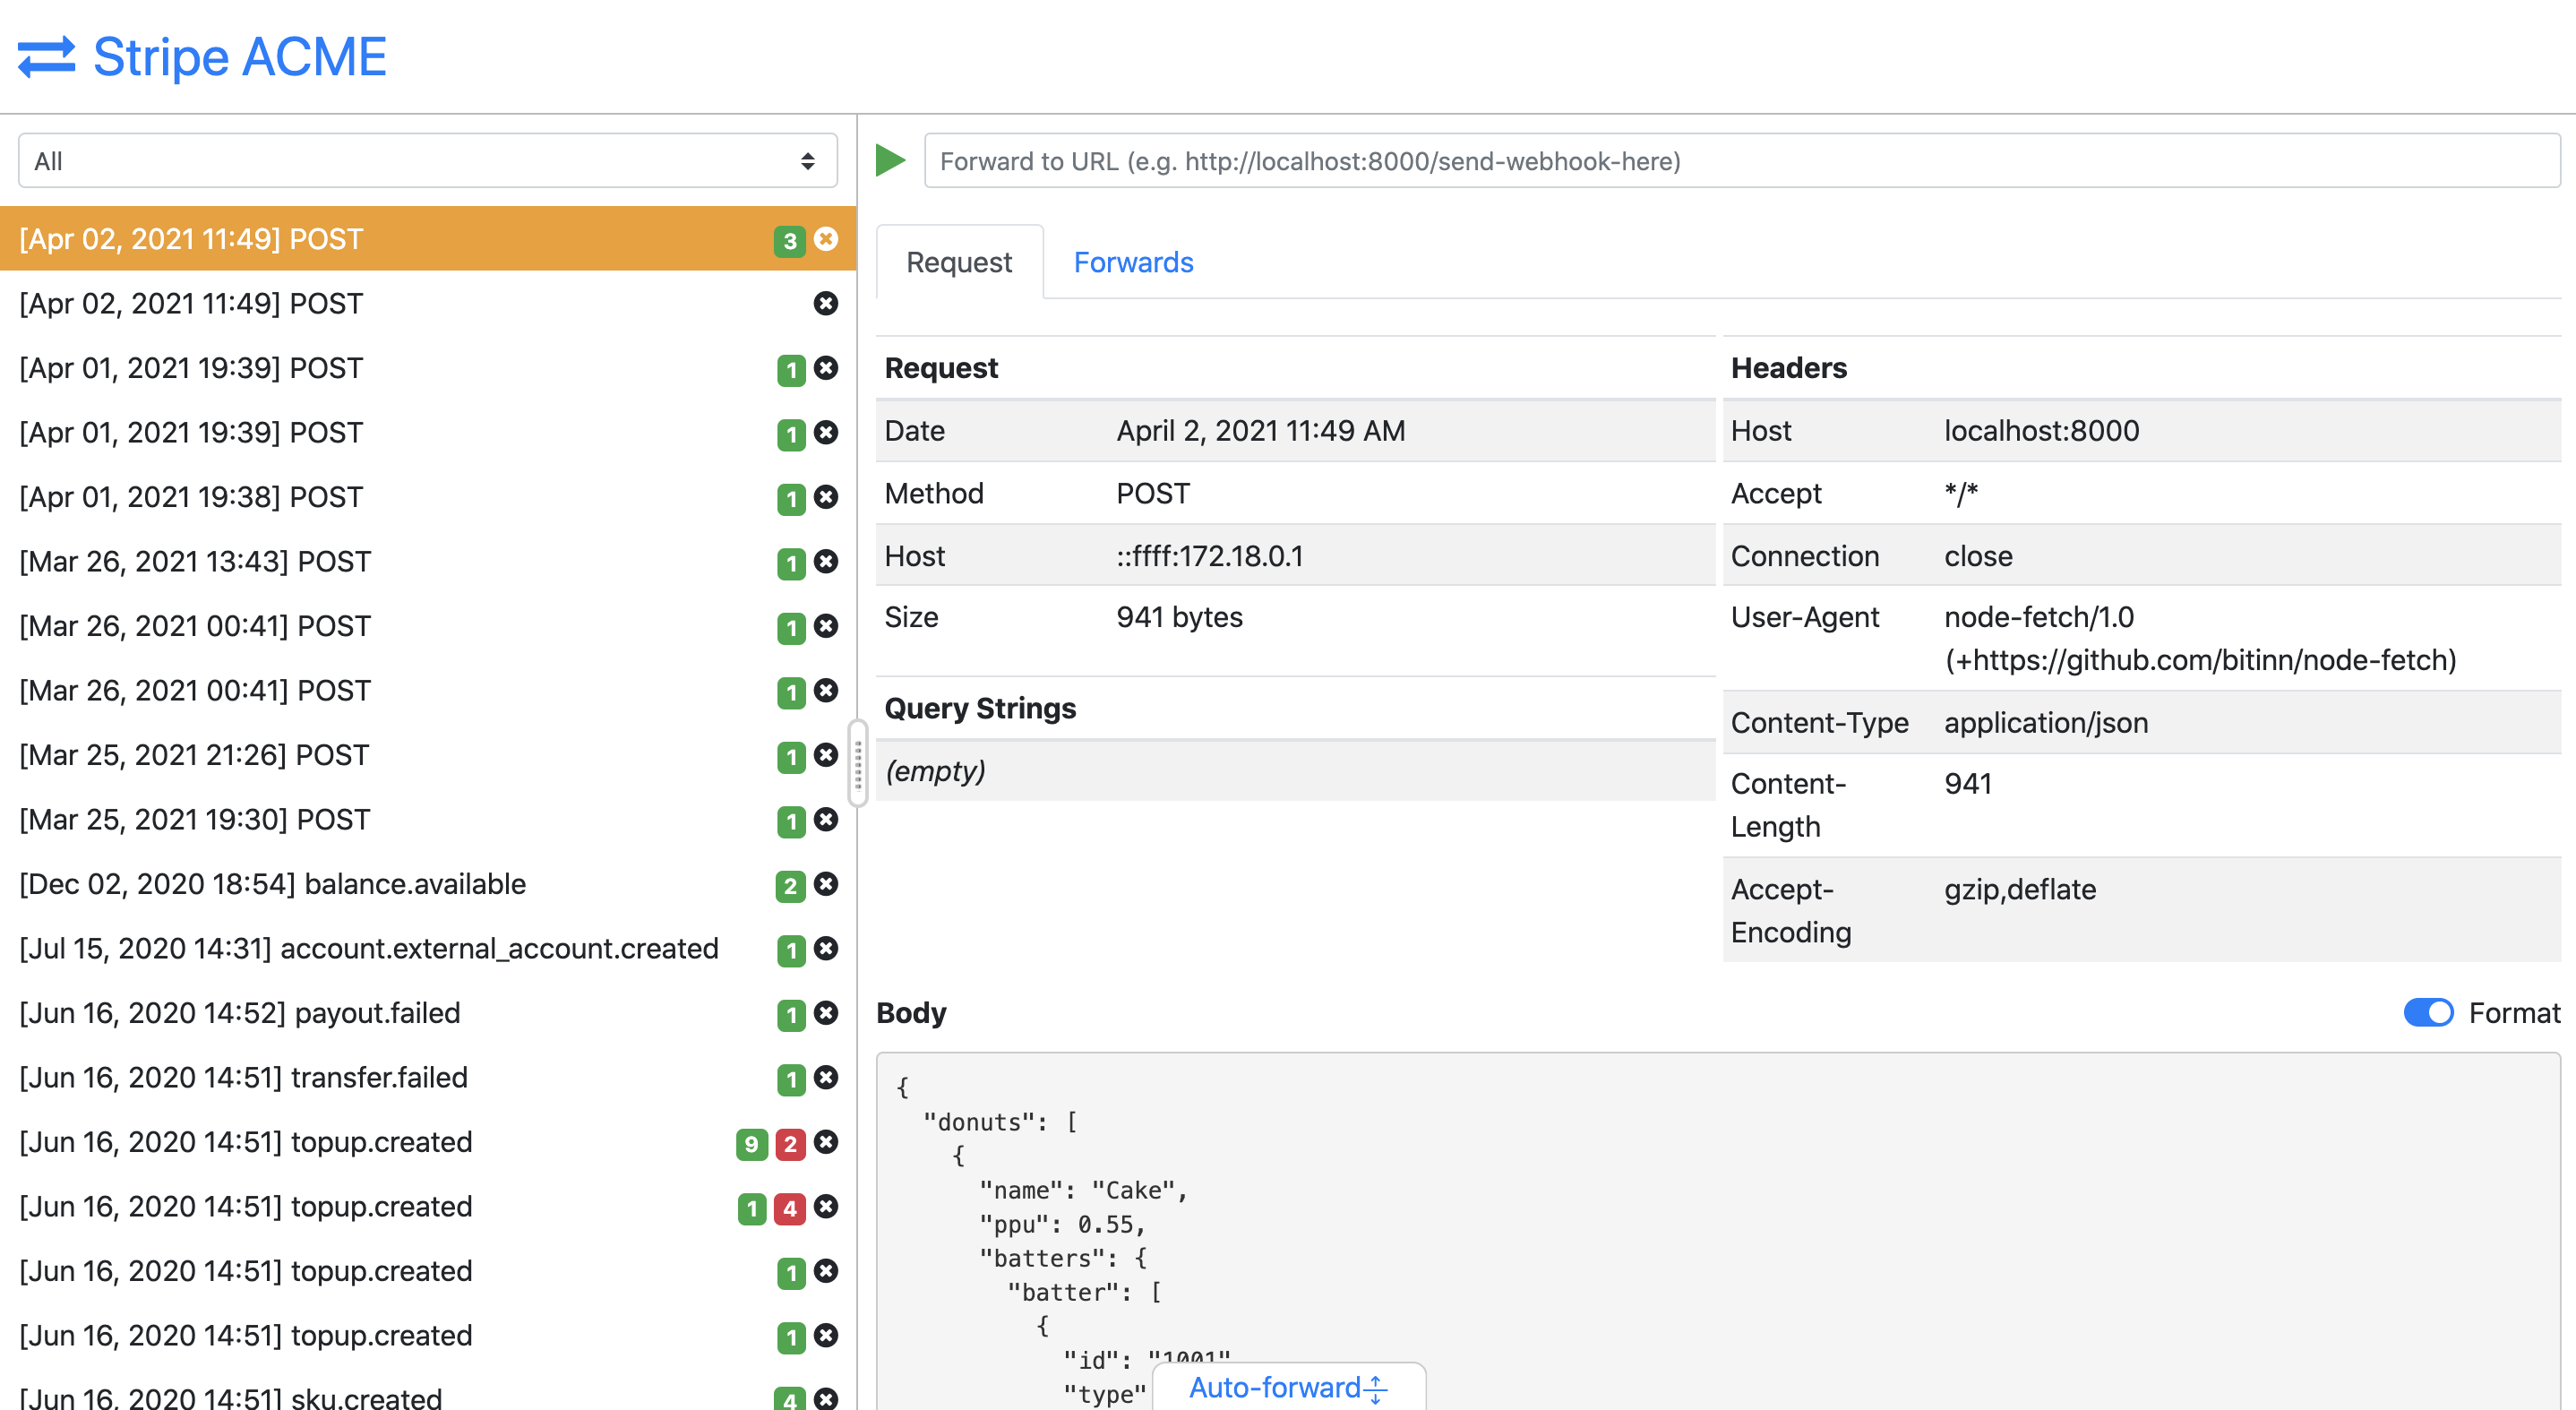The height and width of the screenshot is (1410, 2576).
Task: Click the green badge 9 on topup.created
Action: (751, 1143)
